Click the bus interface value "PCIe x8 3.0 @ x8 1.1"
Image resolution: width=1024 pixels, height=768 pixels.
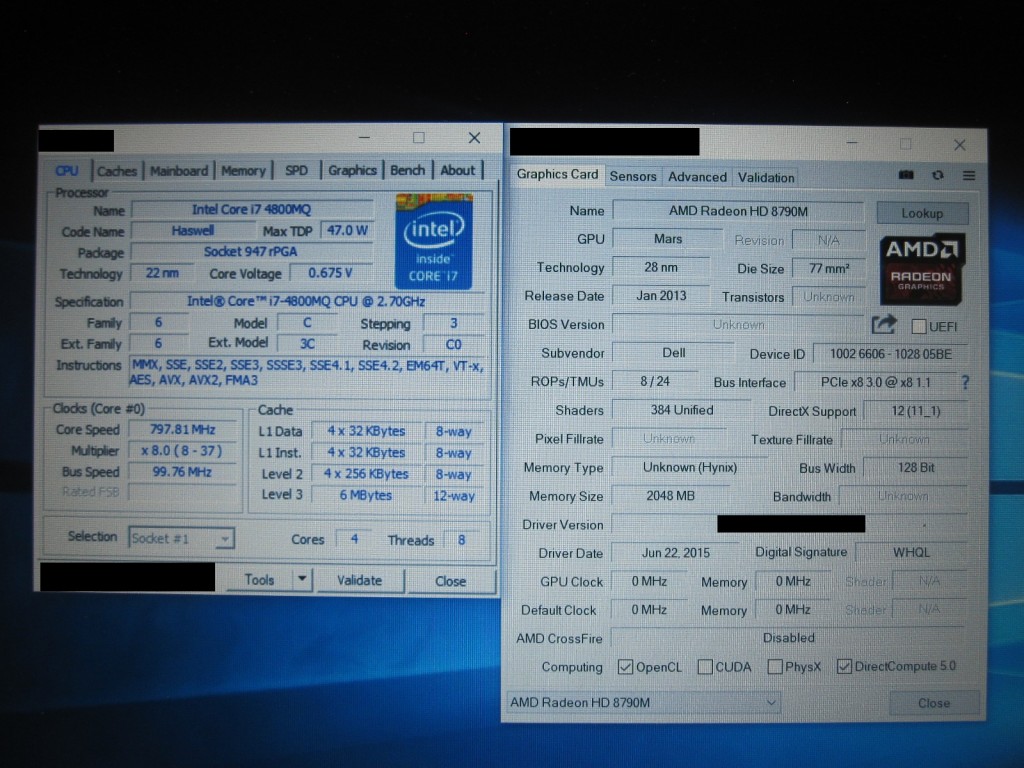[875, 382]
